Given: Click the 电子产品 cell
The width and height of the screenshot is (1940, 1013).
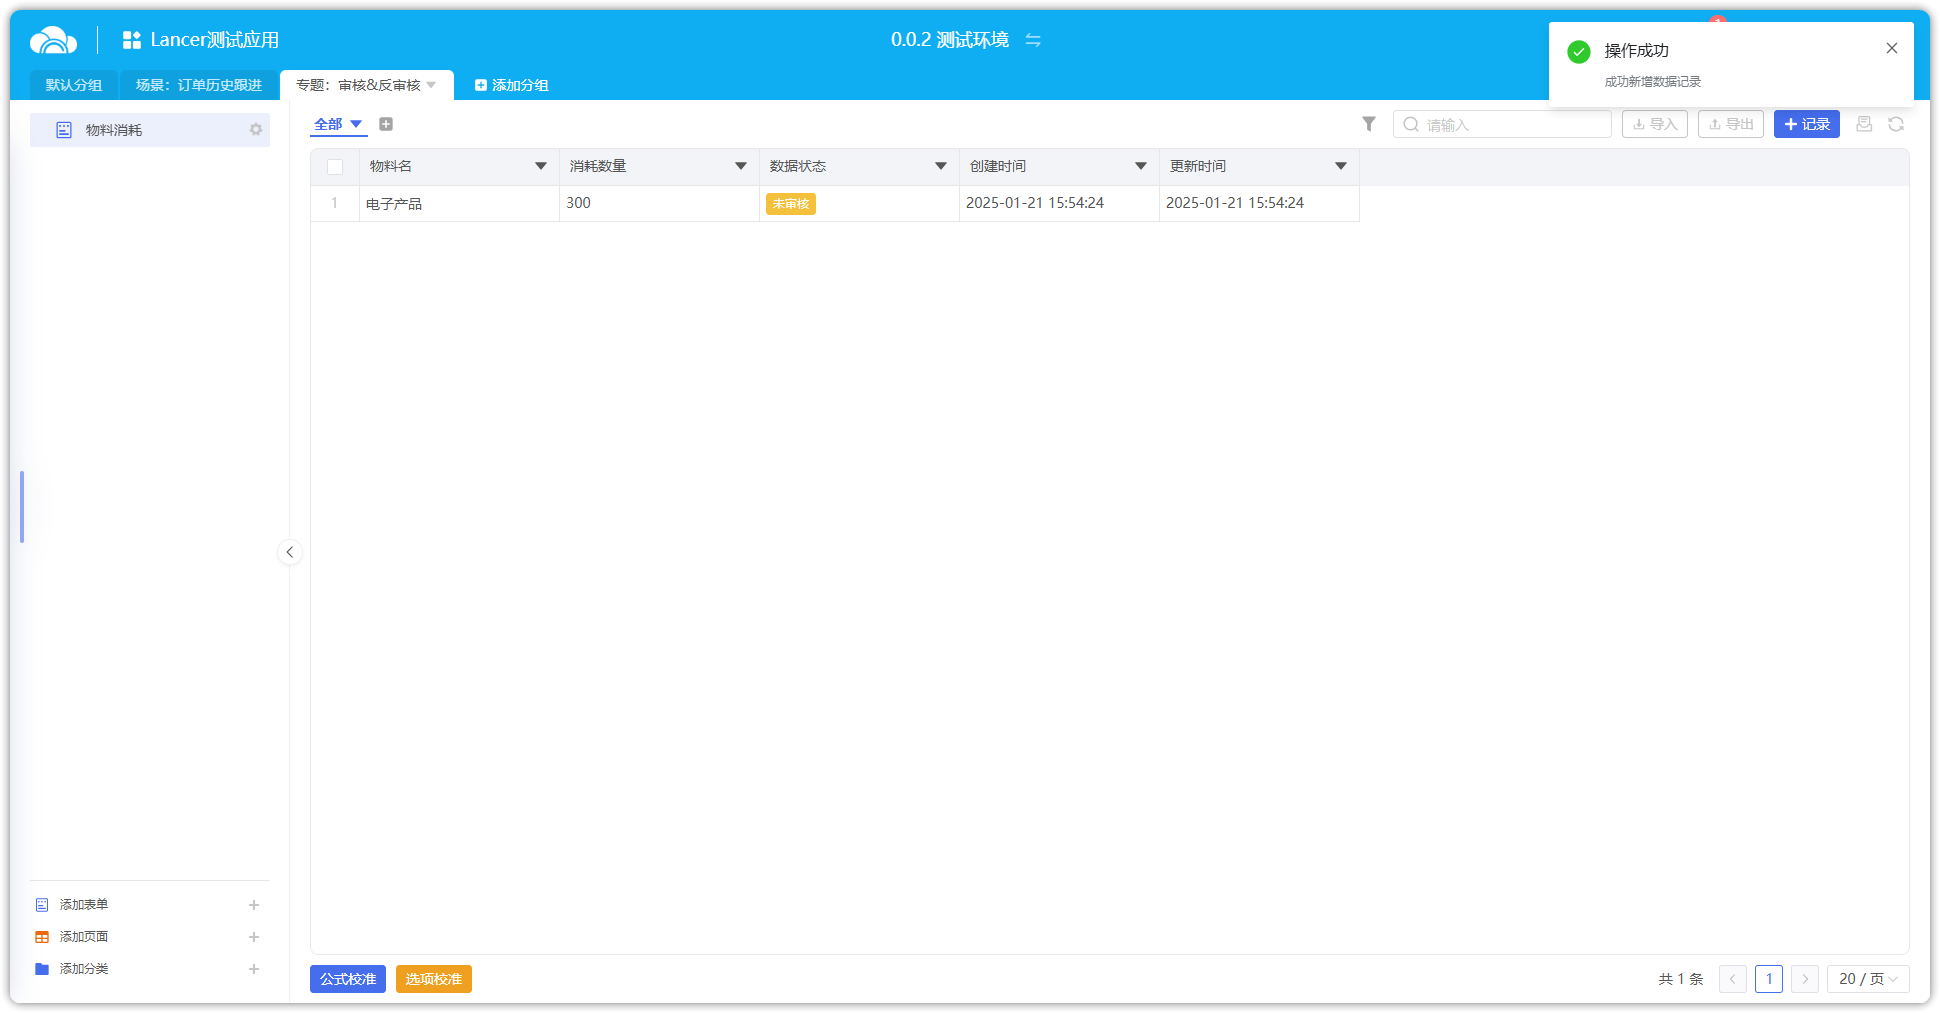Looking at the screenshot, I should 459,203.
